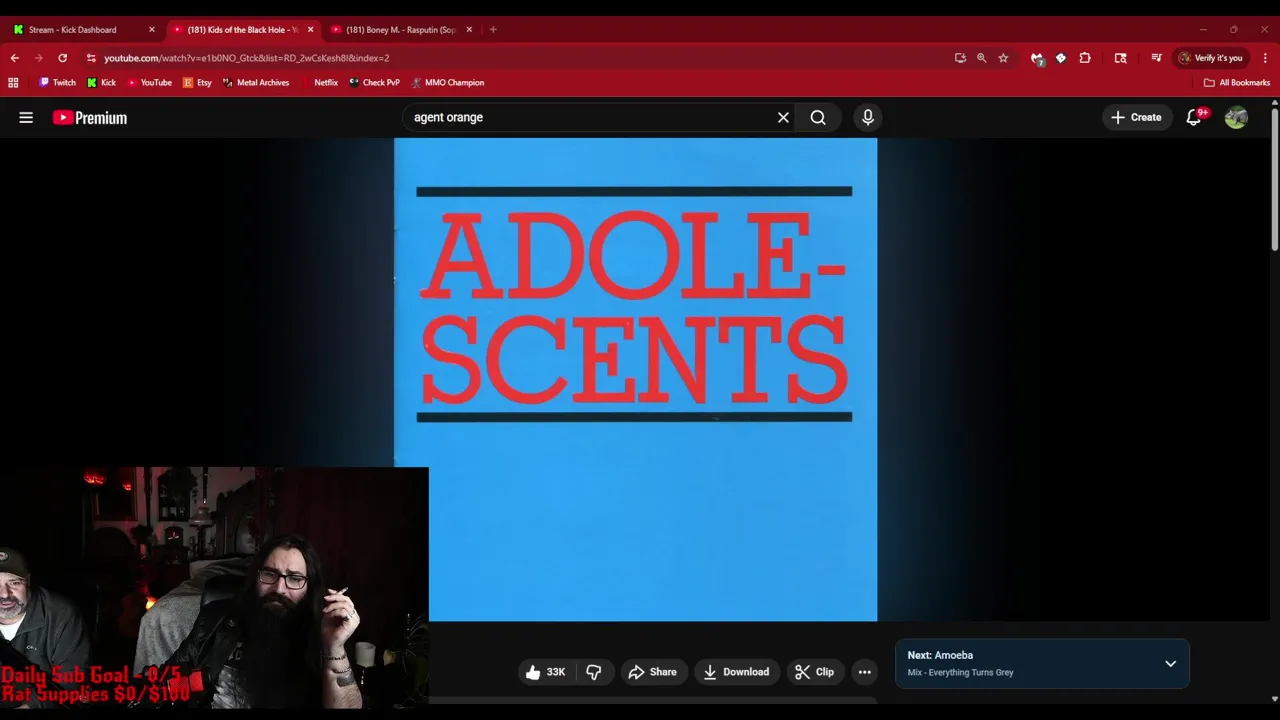Screen dimensions: 1280x720
Task: Click the Adolescents album art video
Action: [635, 380]
